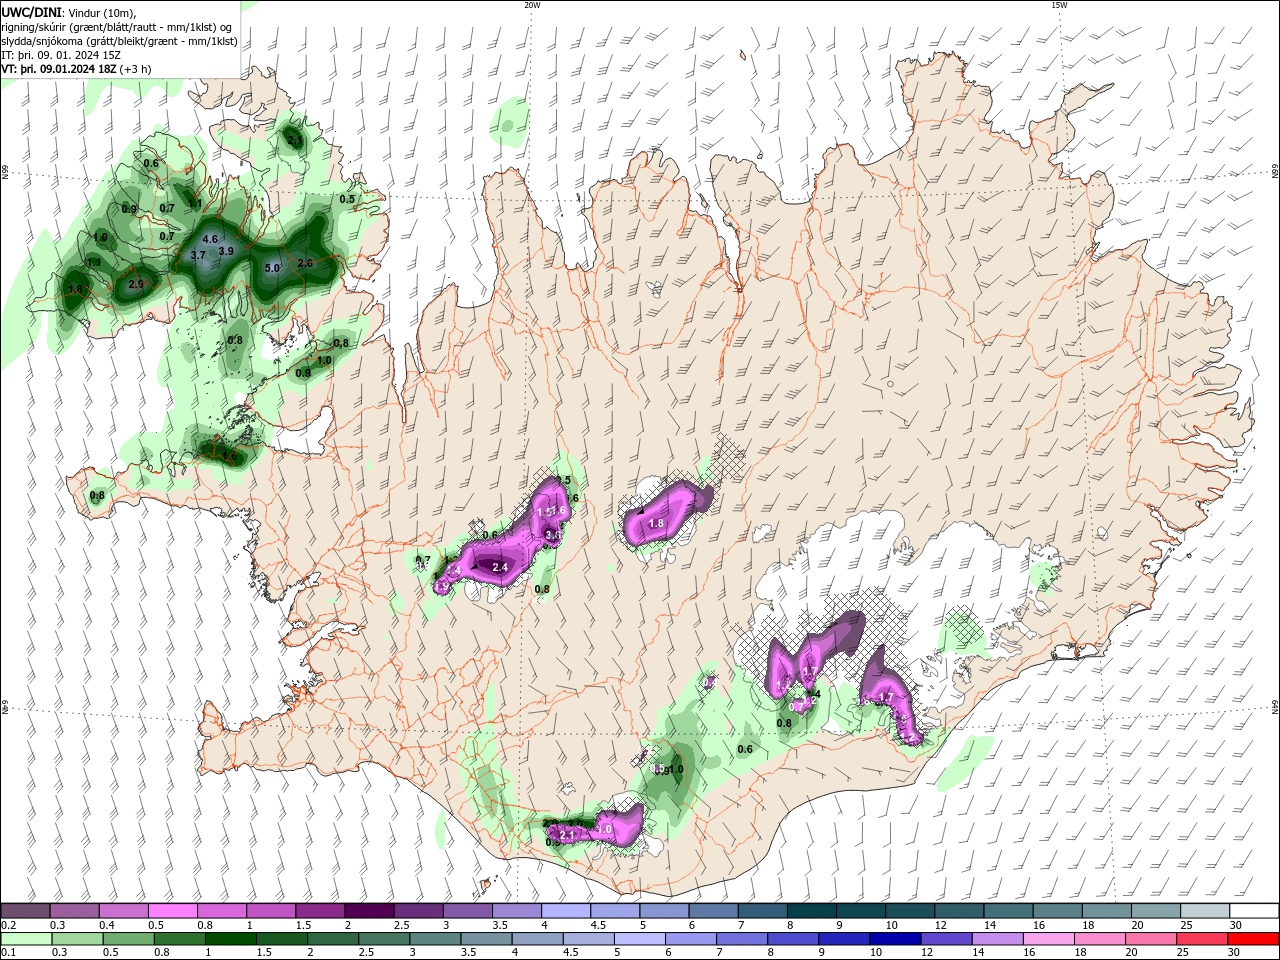Click the 0.6 value in the southeast green area

745,749
